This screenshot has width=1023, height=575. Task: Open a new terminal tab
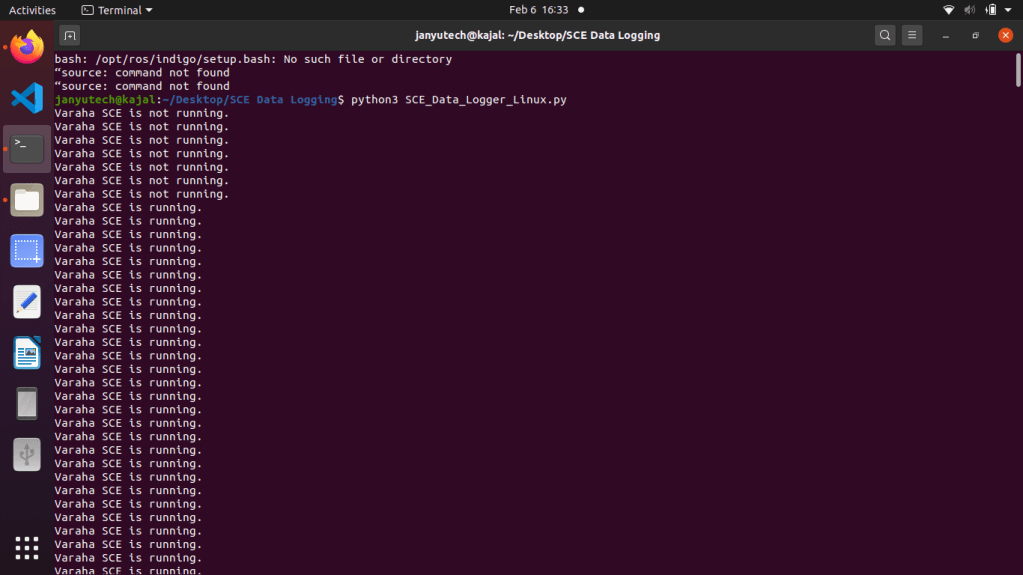pos(69,35)
